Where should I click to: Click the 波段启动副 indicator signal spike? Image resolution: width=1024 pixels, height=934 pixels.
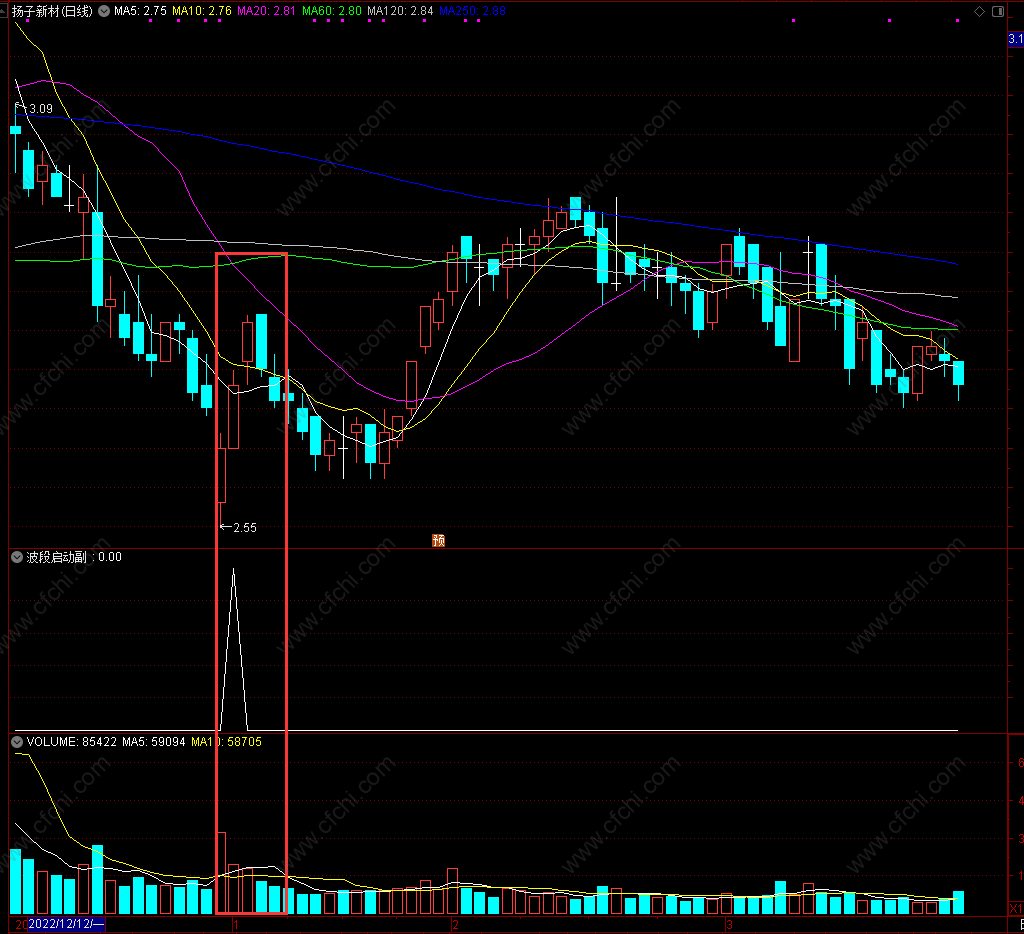pos(234,647)
